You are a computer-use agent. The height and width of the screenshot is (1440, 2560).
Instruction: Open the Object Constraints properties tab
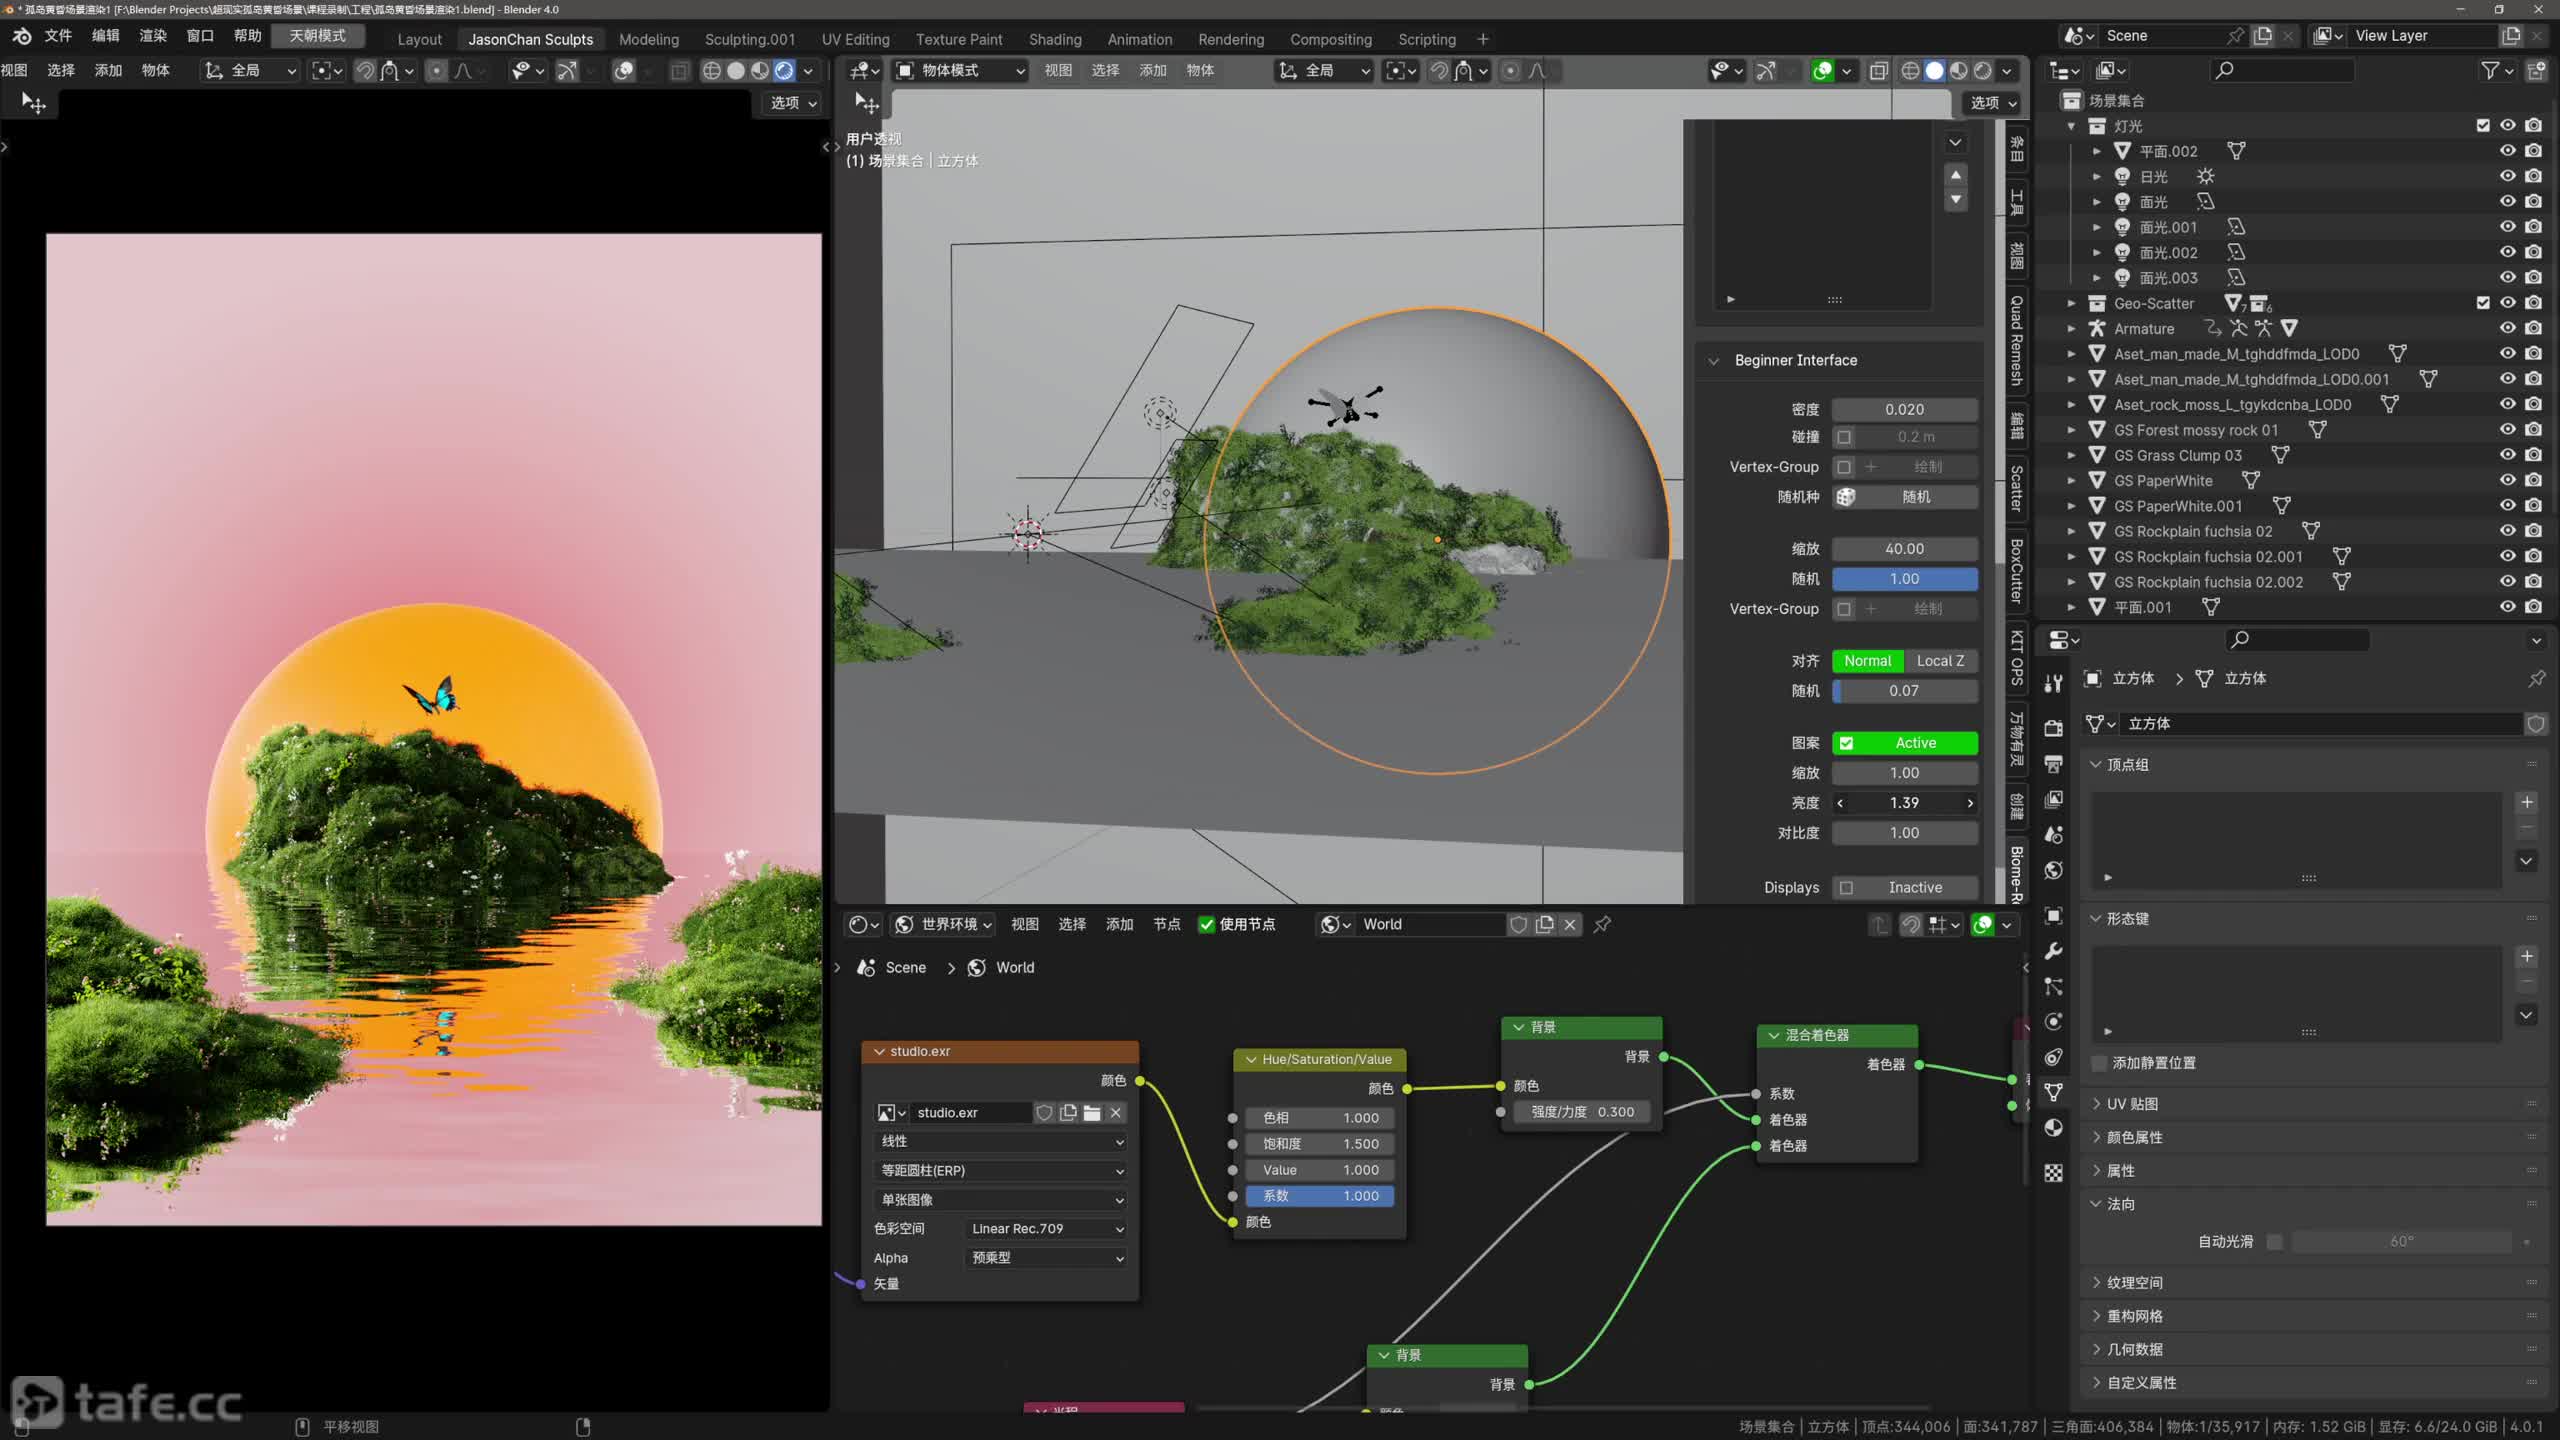click(2053, 1057)
